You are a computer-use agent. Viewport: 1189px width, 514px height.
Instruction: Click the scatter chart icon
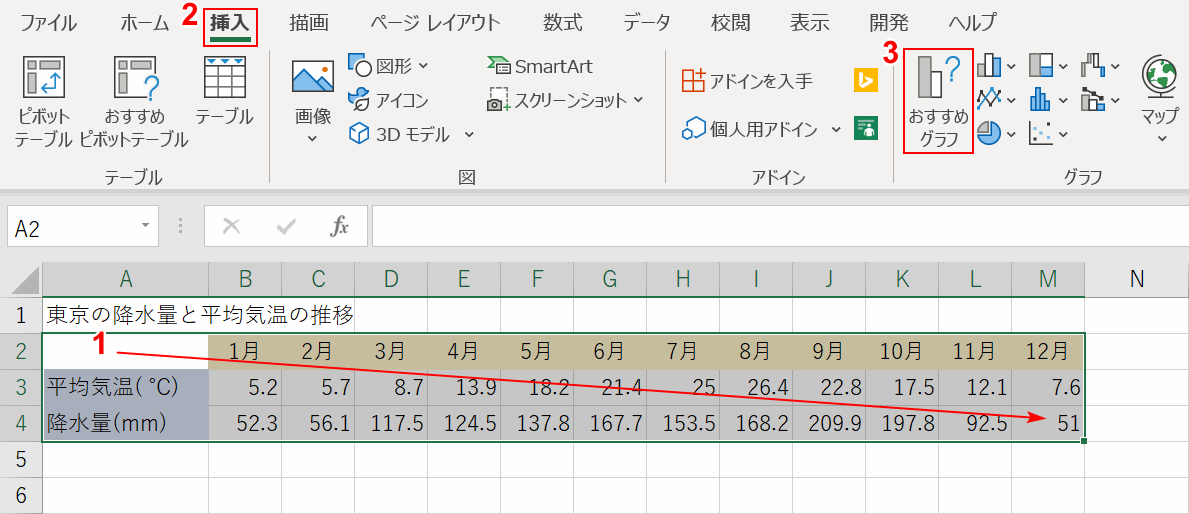pos(1041,134)
